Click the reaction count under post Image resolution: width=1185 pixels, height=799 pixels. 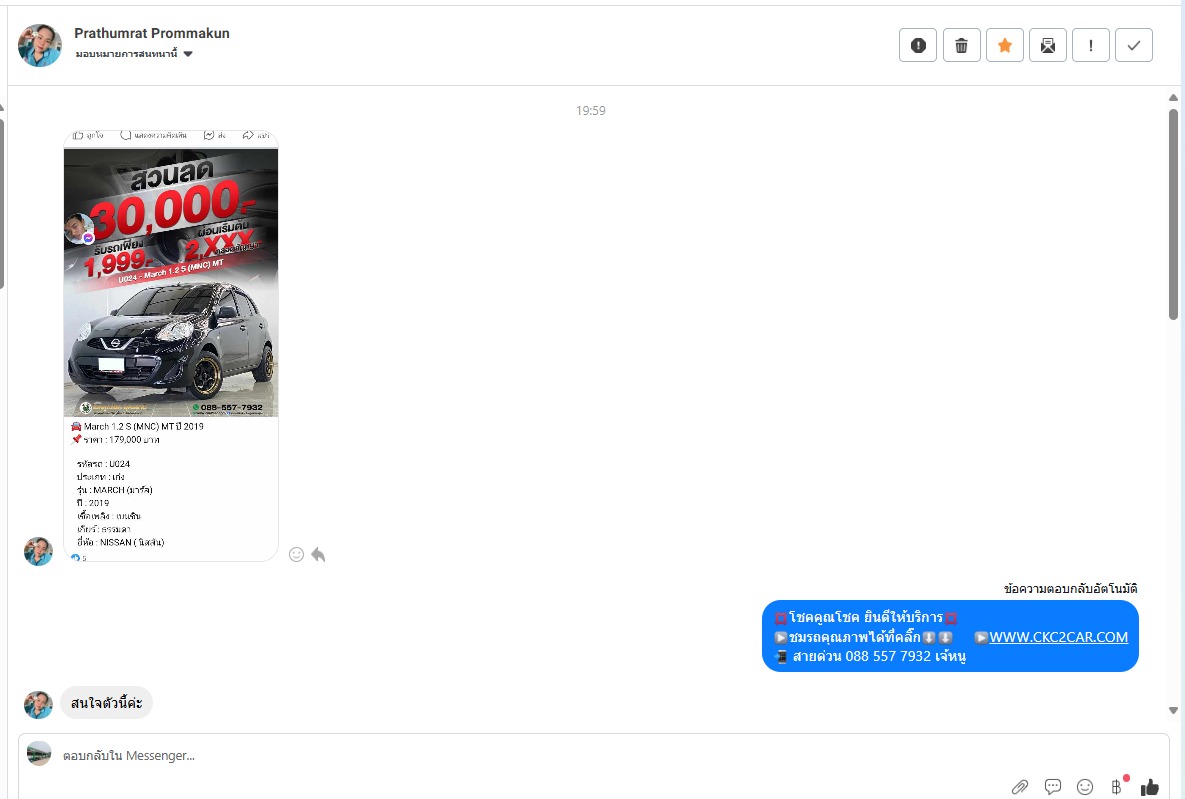point(79,558)
